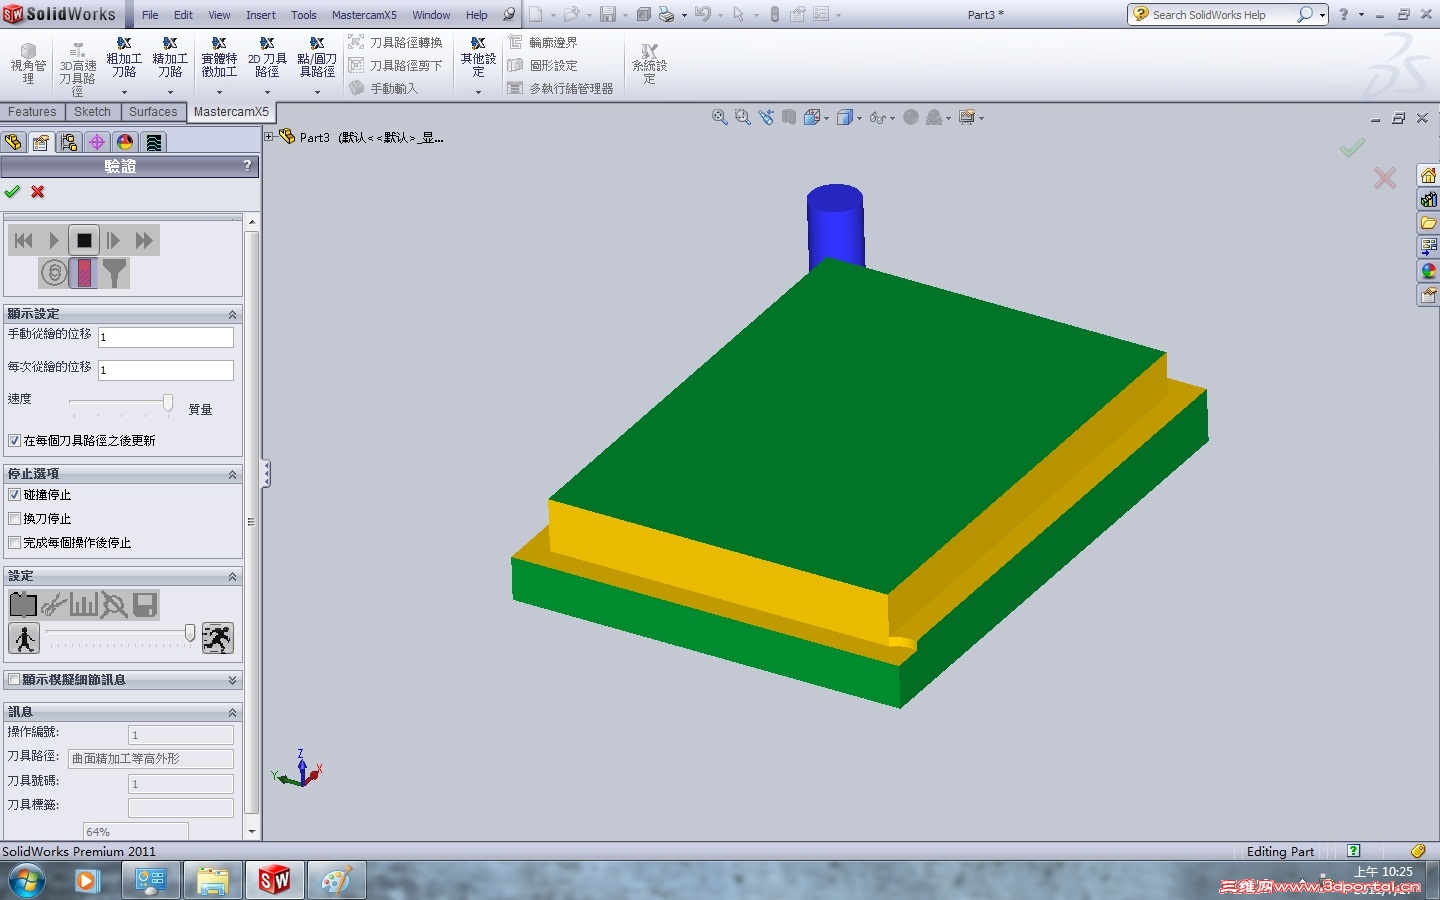Click the 圖形設定 setup icon

click(516, 65)
